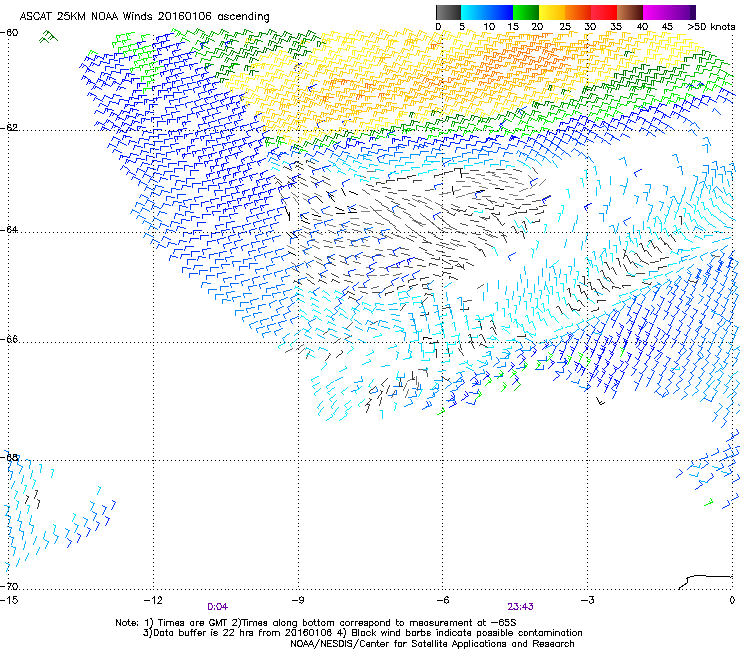Click the isolated dark green wind barbs beside -60

49,37
